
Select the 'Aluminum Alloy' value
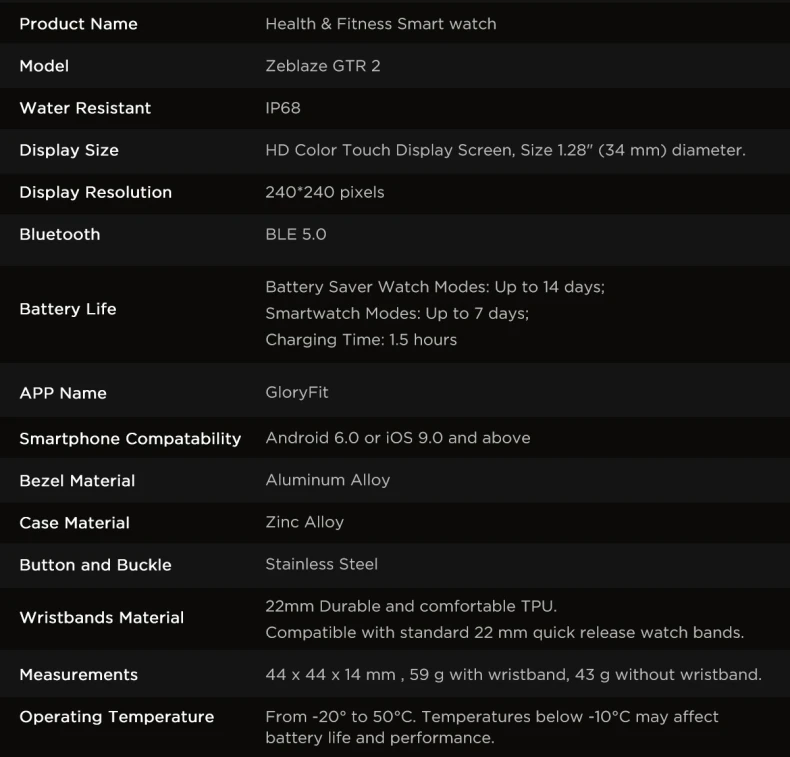327,480
